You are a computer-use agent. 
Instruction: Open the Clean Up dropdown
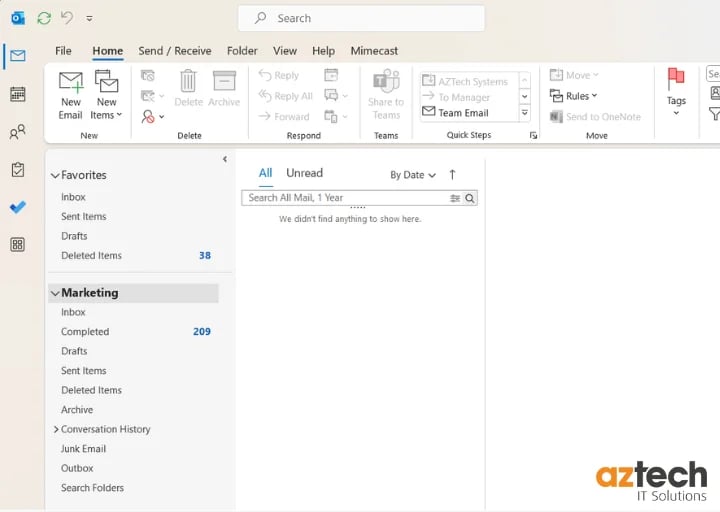[x=152, y=96]
